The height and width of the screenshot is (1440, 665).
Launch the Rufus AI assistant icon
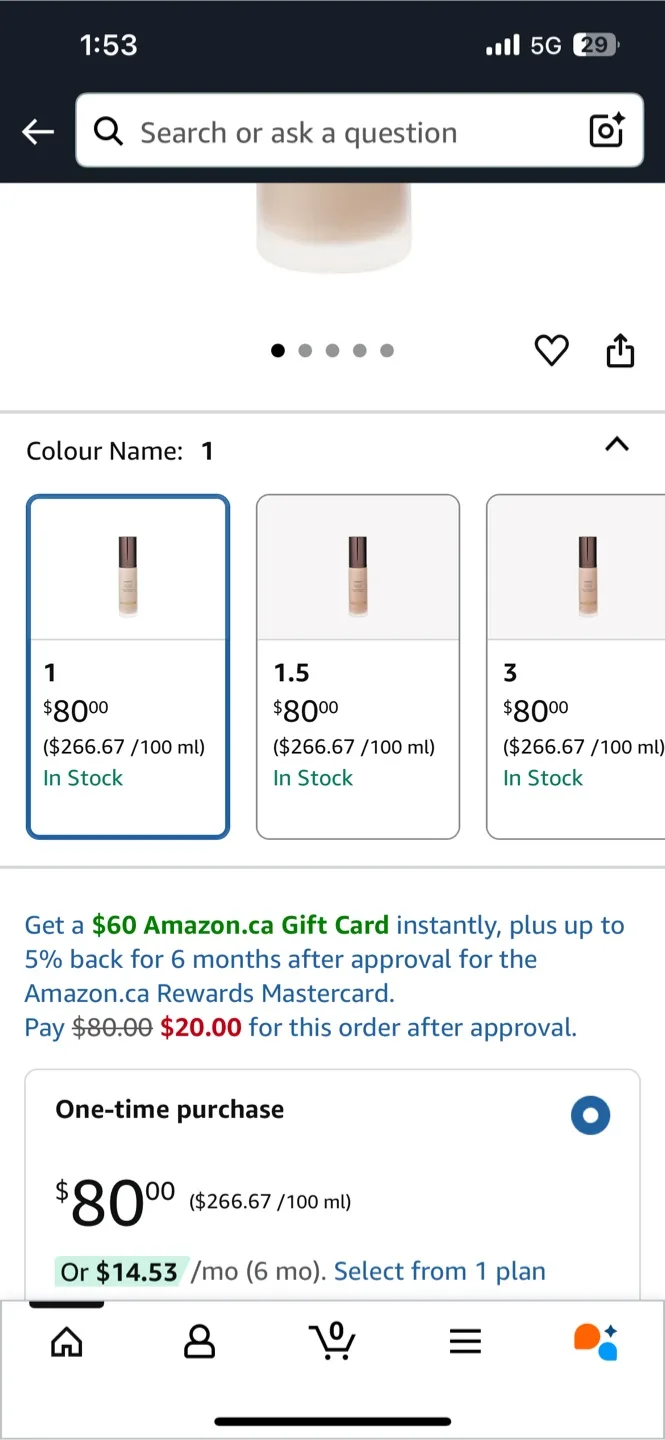596,1341
